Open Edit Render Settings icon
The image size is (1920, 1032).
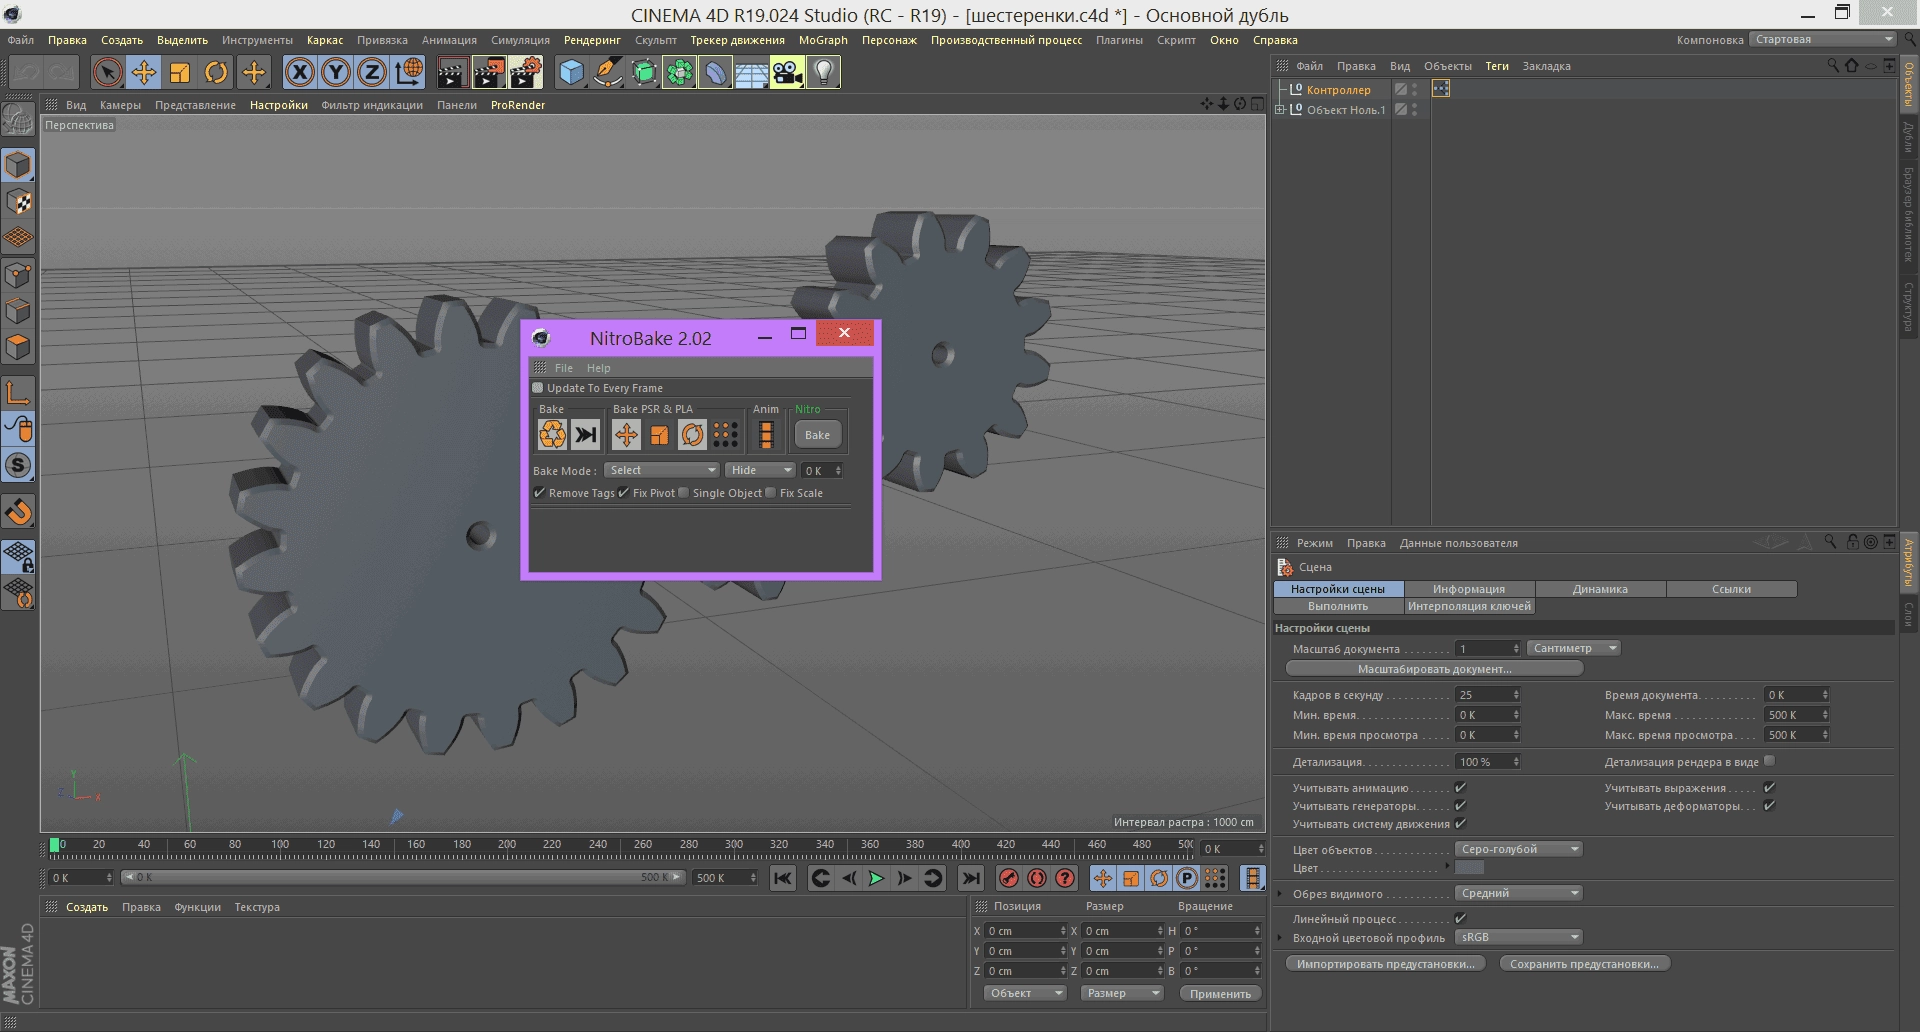coord(525,72)
